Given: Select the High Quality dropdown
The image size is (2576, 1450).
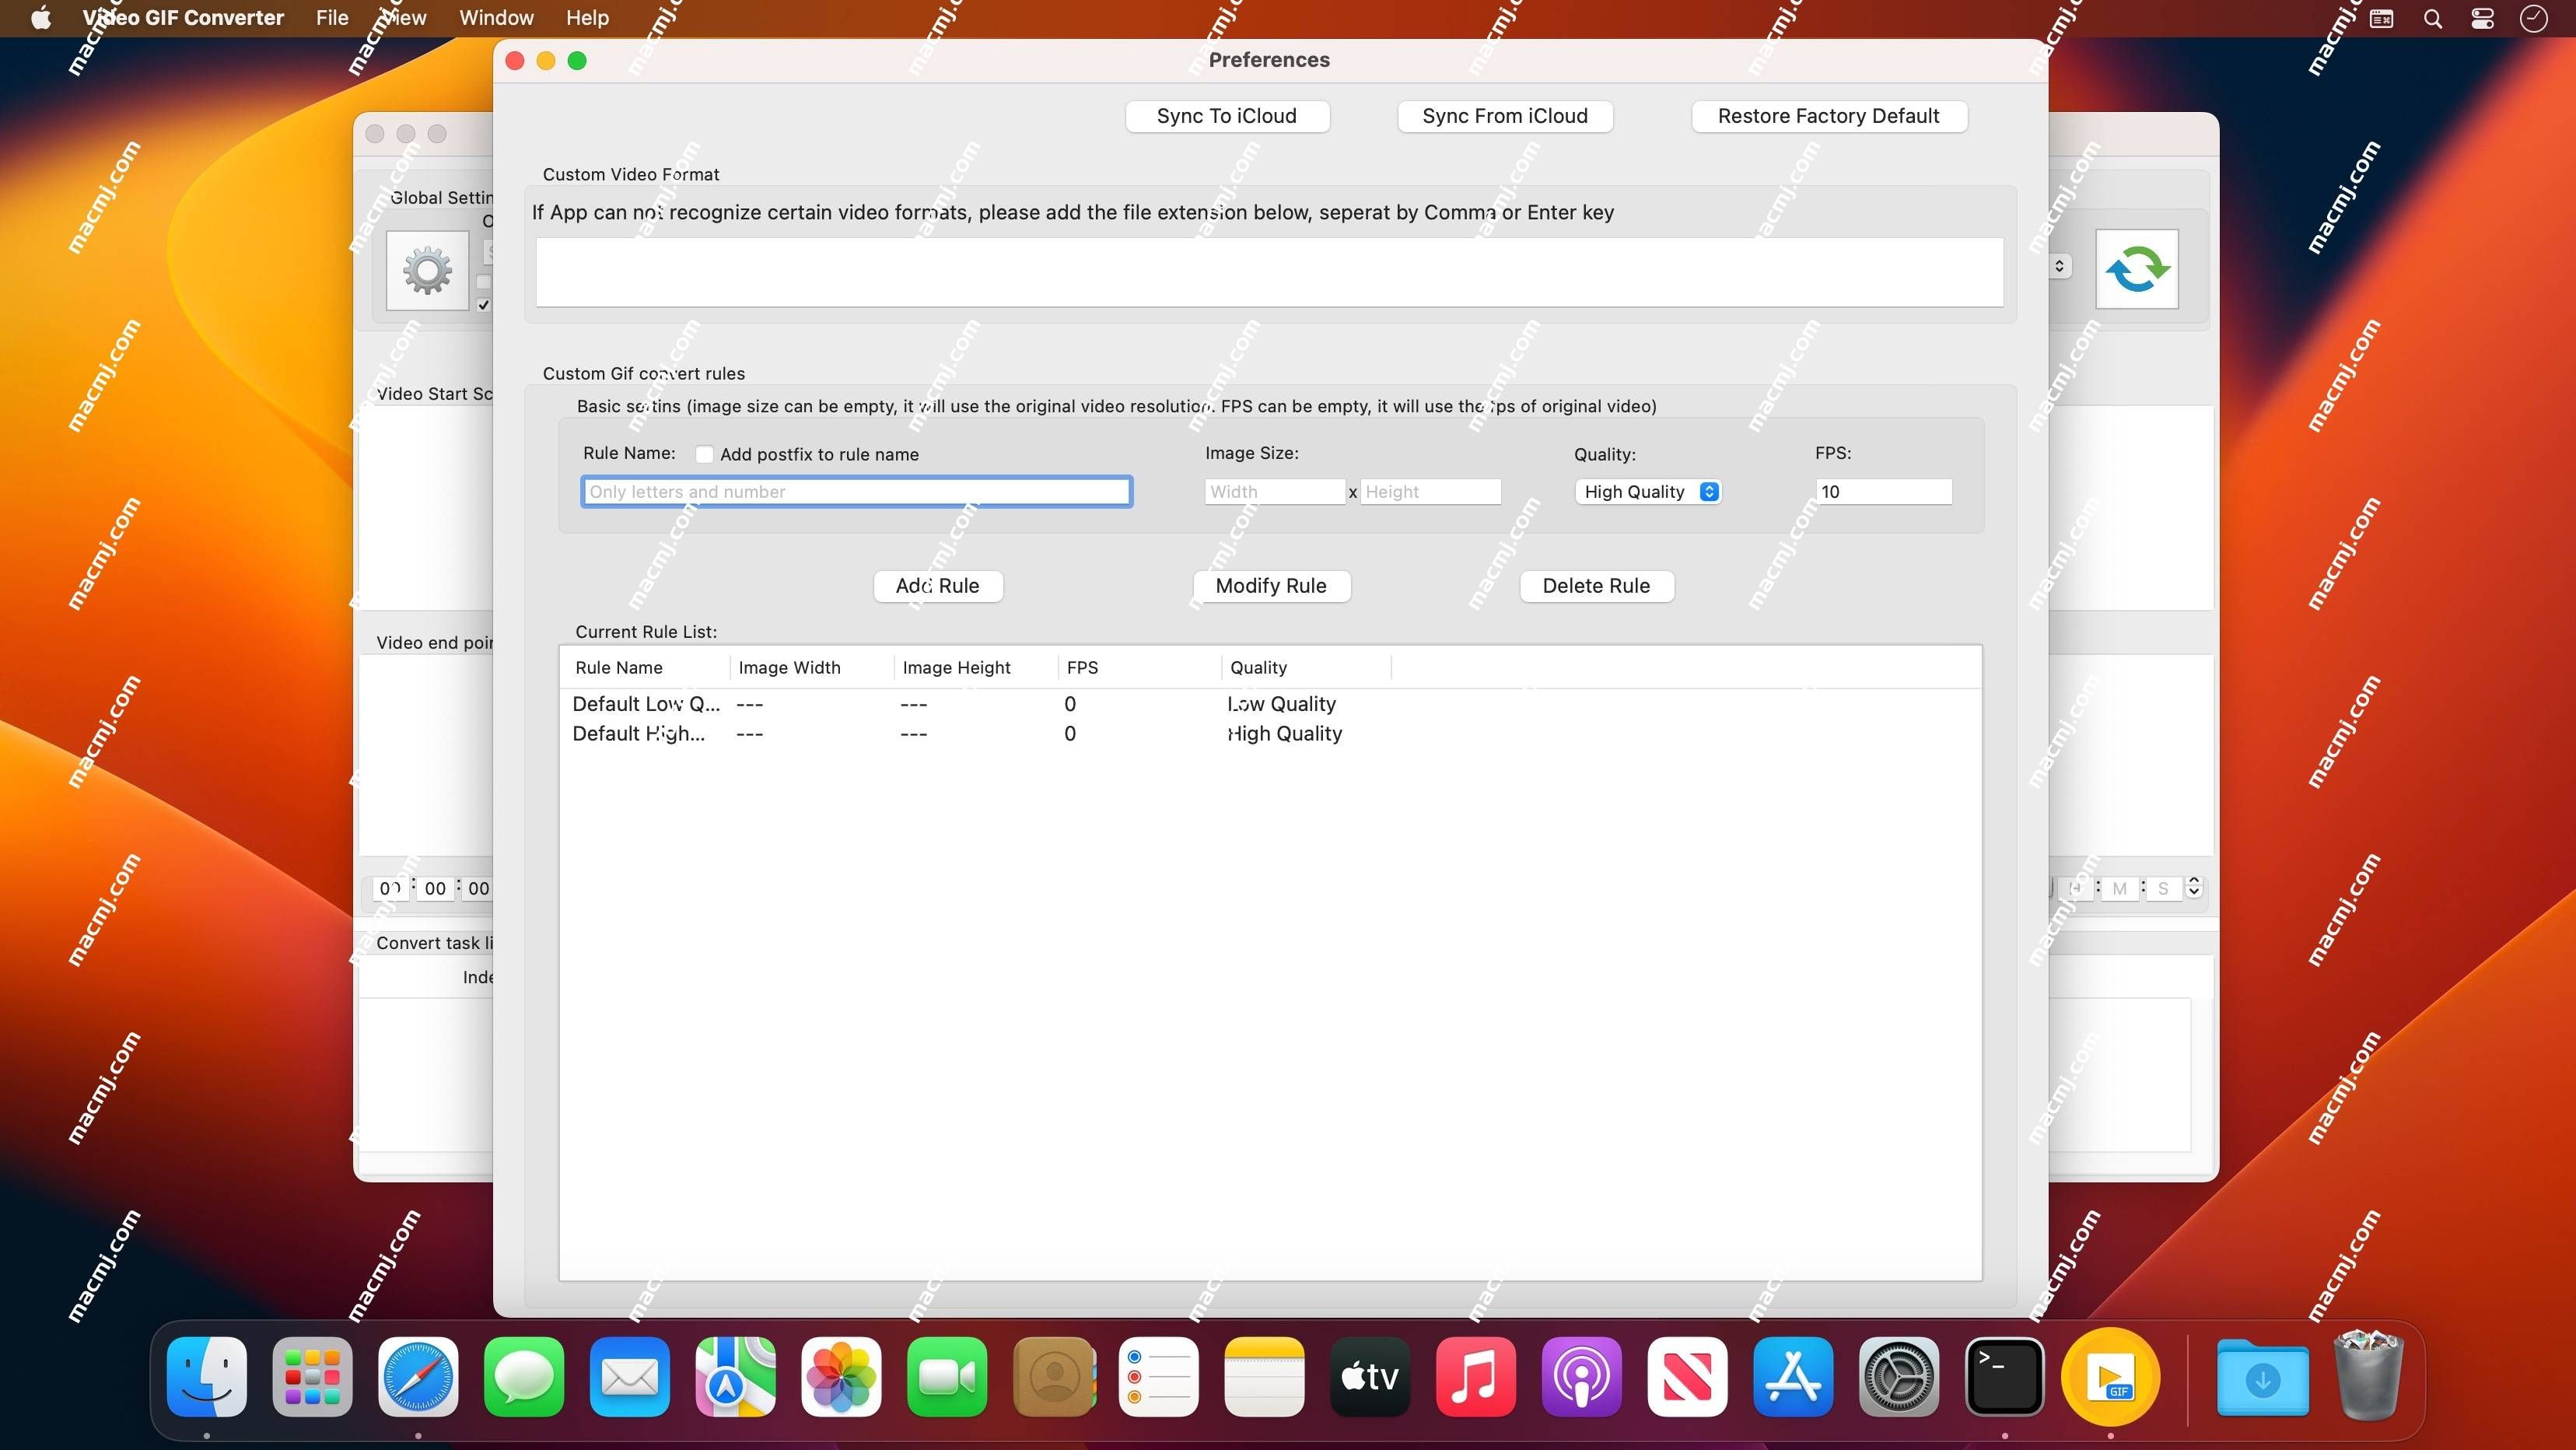Looking at the screenshot, I should pyautogui.click(x=1645, y=490).
